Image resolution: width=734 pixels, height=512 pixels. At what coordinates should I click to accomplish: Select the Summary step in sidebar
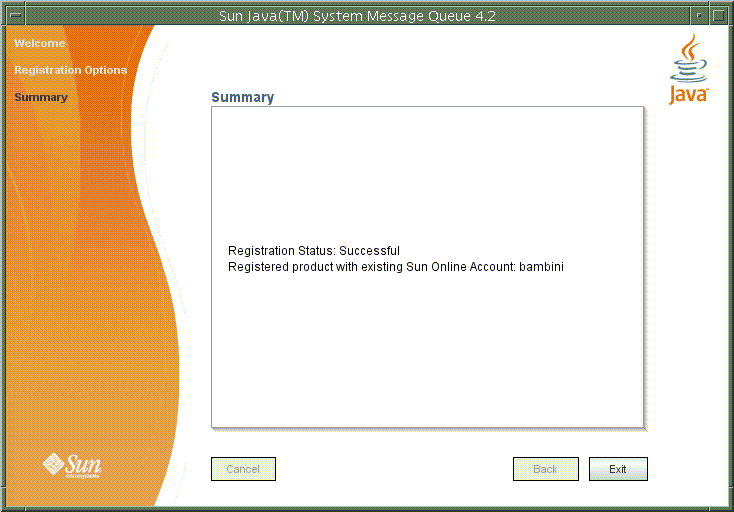[x=41, y=98]
